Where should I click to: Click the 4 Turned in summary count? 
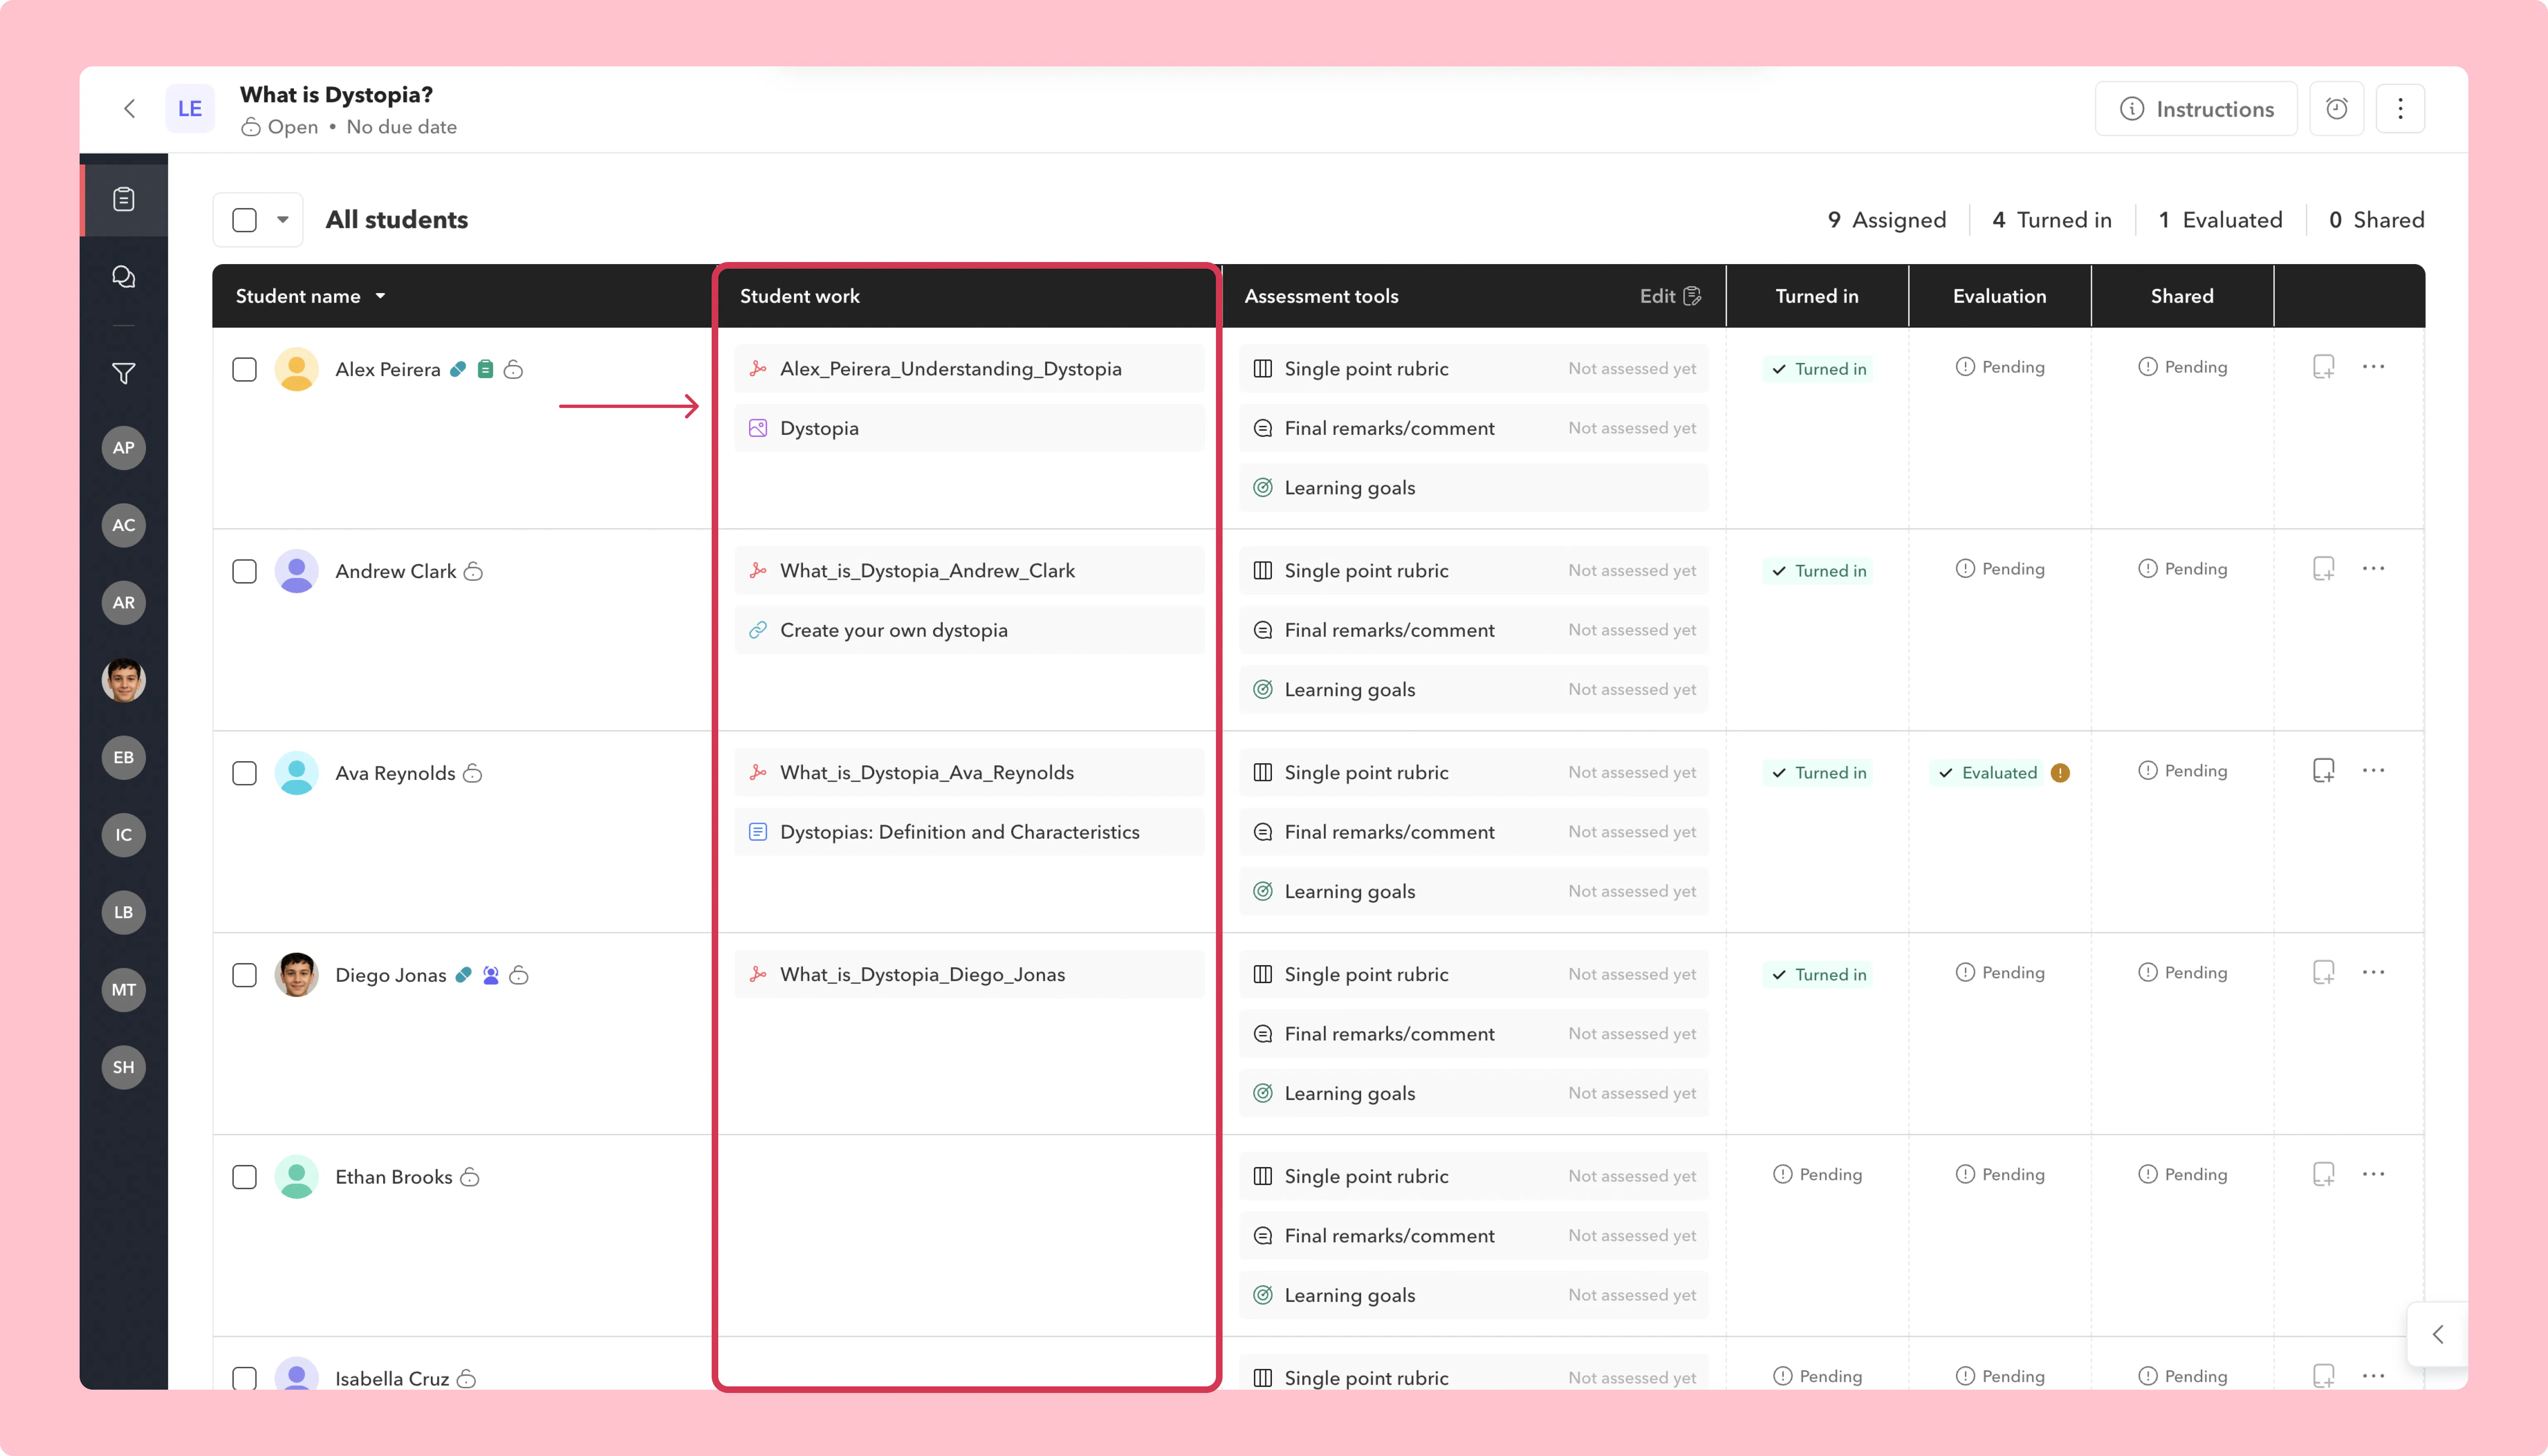click(x=2051, y=220)
